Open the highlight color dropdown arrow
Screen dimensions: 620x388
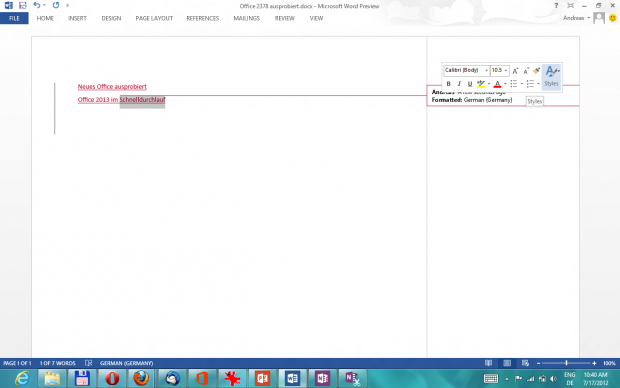[489, 84]
